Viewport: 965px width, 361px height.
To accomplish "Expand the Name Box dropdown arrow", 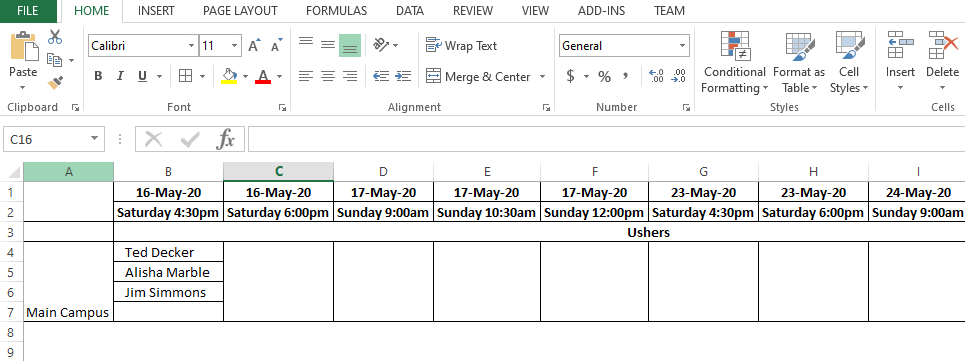I will (94, 139).
